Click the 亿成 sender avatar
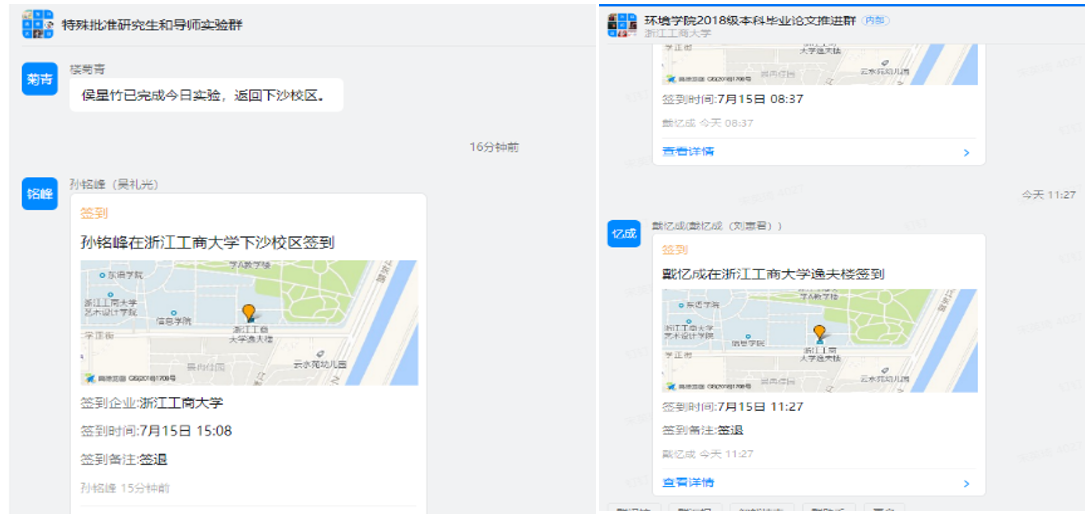Screen dimensions: 1085x517 (623, 235)
